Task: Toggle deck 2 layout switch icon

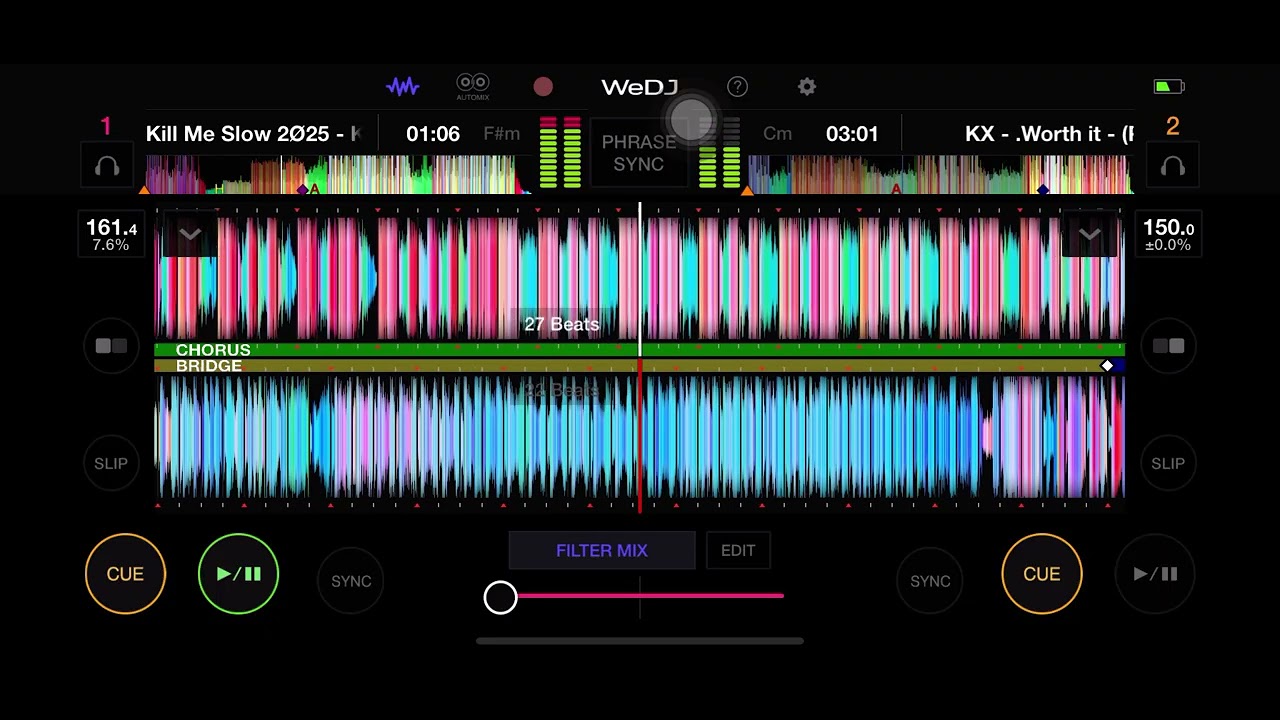Action: [1168, 346]
